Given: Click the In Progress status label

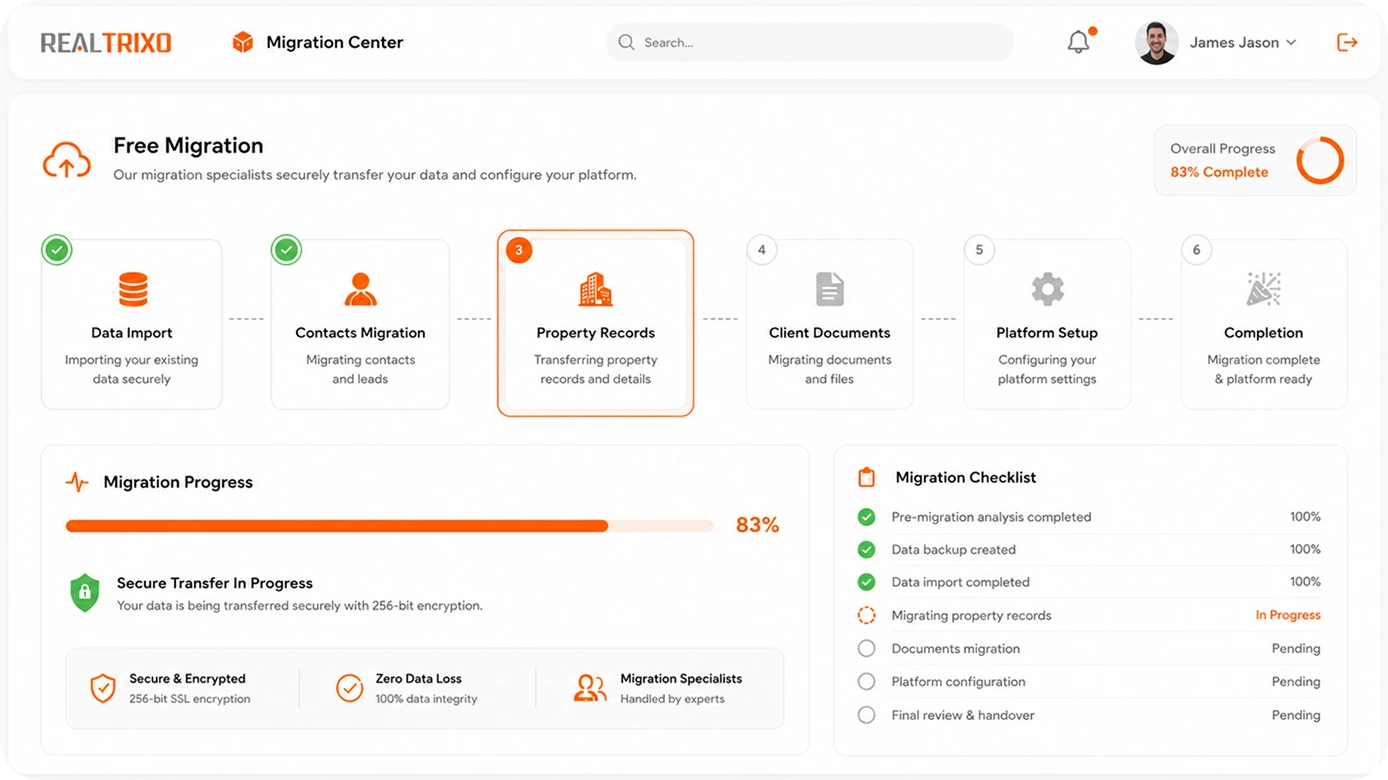Looking at the screenshot, I should click(x=1288, y=615).
